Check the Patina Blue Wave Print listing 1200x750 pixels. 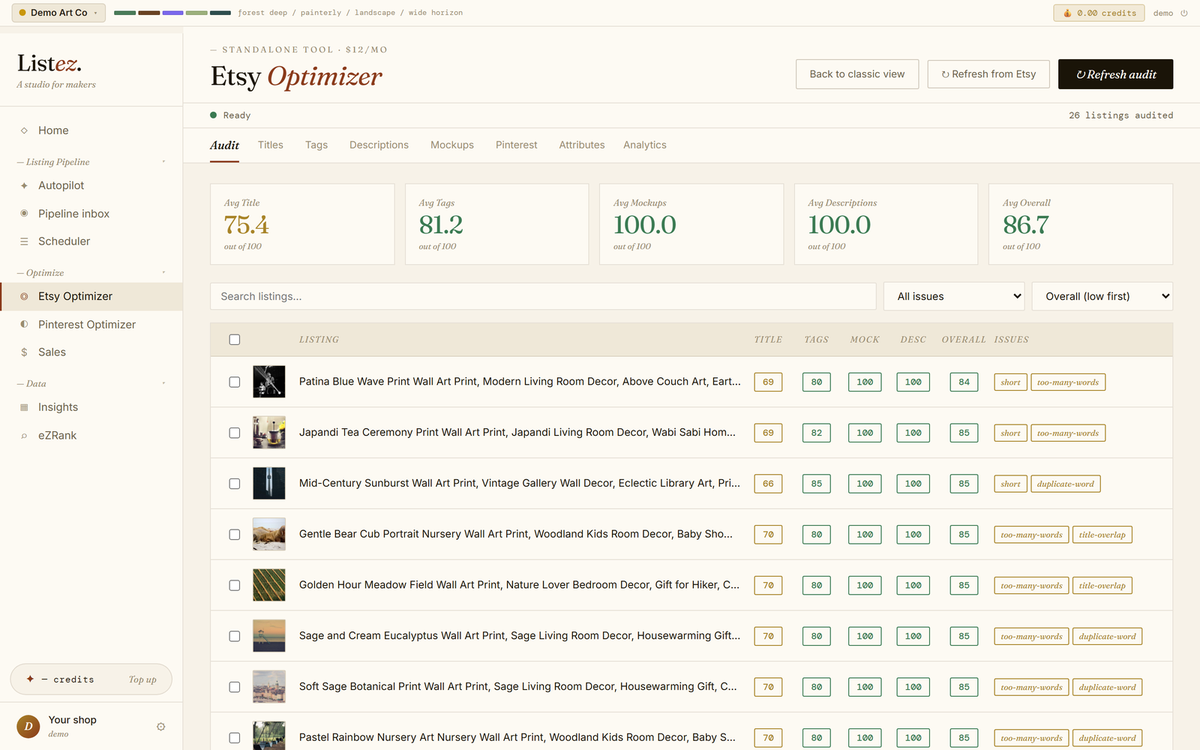(x=234, y=382)
